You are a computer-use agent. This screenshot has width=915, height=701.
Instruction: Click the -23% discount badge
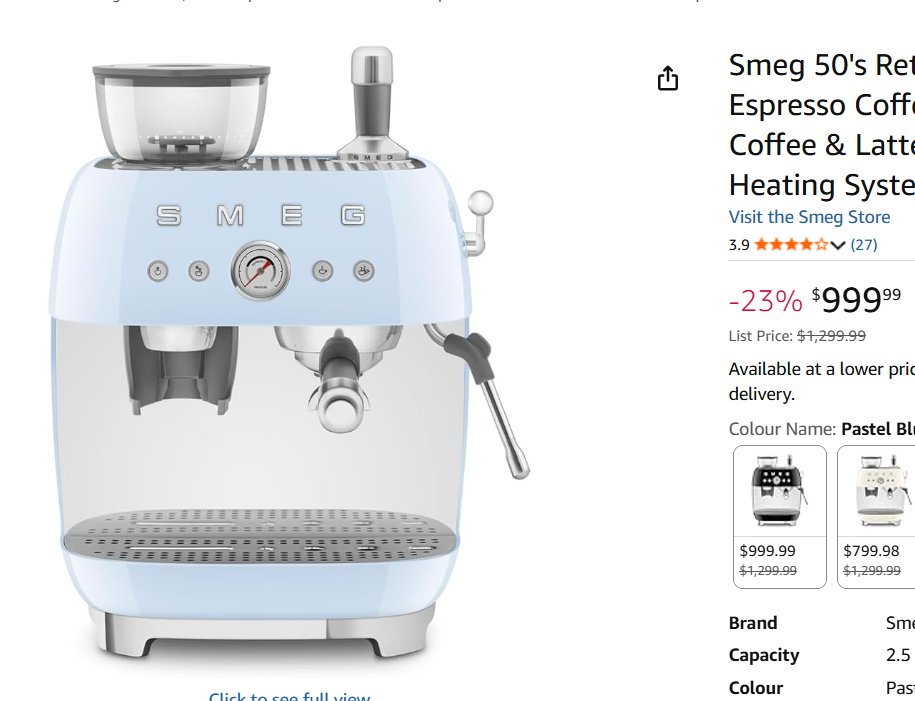click(766, 301)
